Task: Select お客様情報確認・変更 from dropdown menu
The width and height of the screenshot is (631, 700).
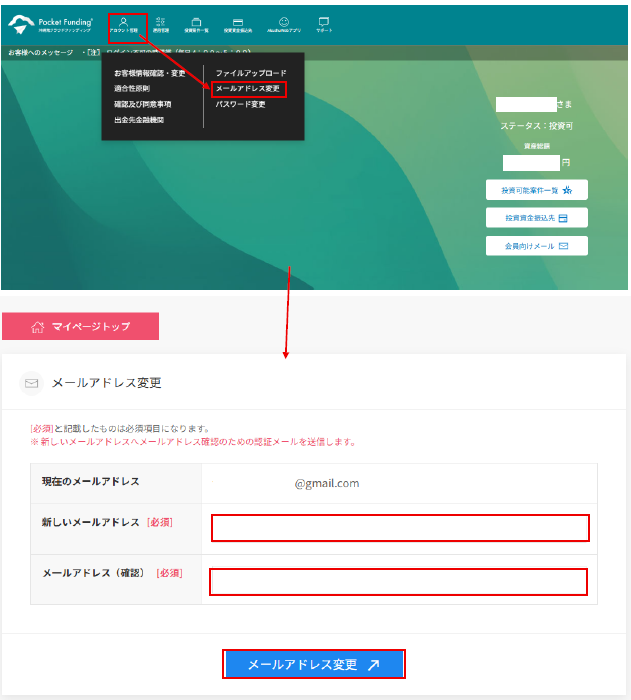Action: pos(149,73)
